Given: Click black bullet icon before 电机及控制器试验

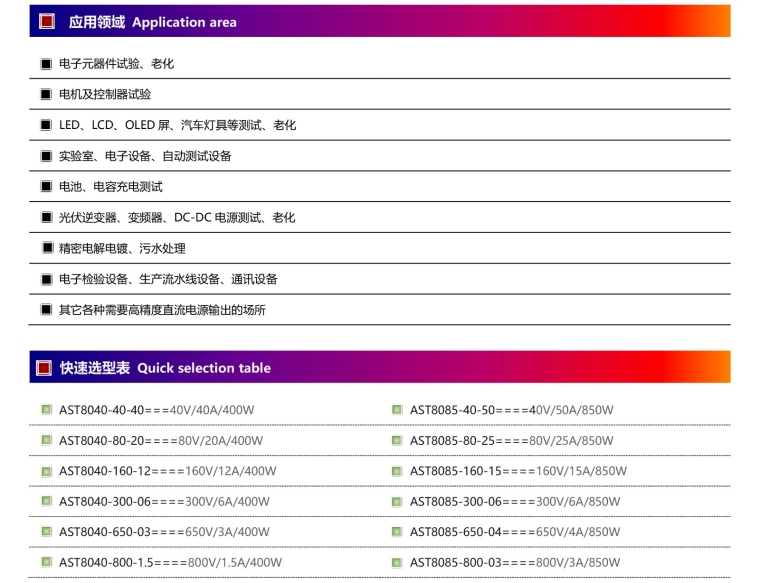Looking at the screenshot, I should [46, 95].
